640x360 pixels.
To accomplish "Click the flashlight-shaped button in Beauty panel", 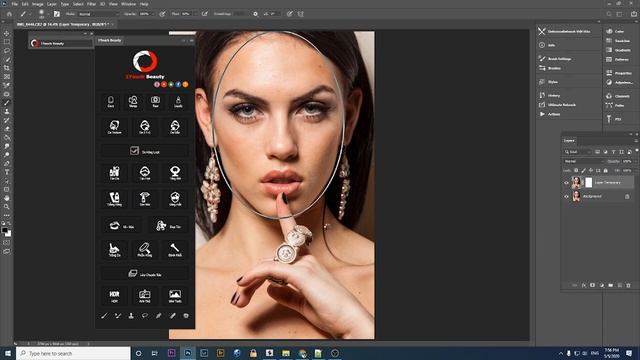I will tap(144, 198).
